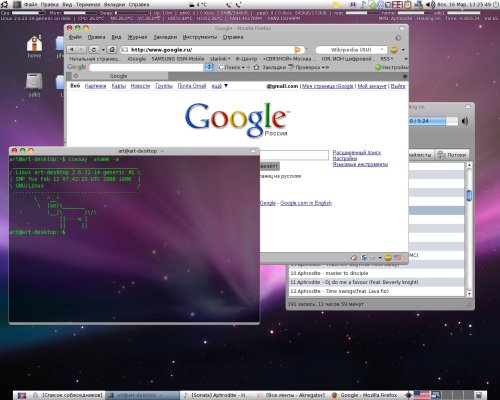
Task: Click the Firefox Reload button
Action: click(x=94, y=50)
